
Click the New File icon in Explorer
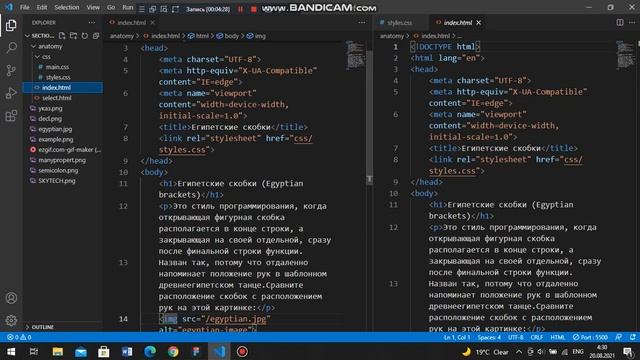coord(62,36)
